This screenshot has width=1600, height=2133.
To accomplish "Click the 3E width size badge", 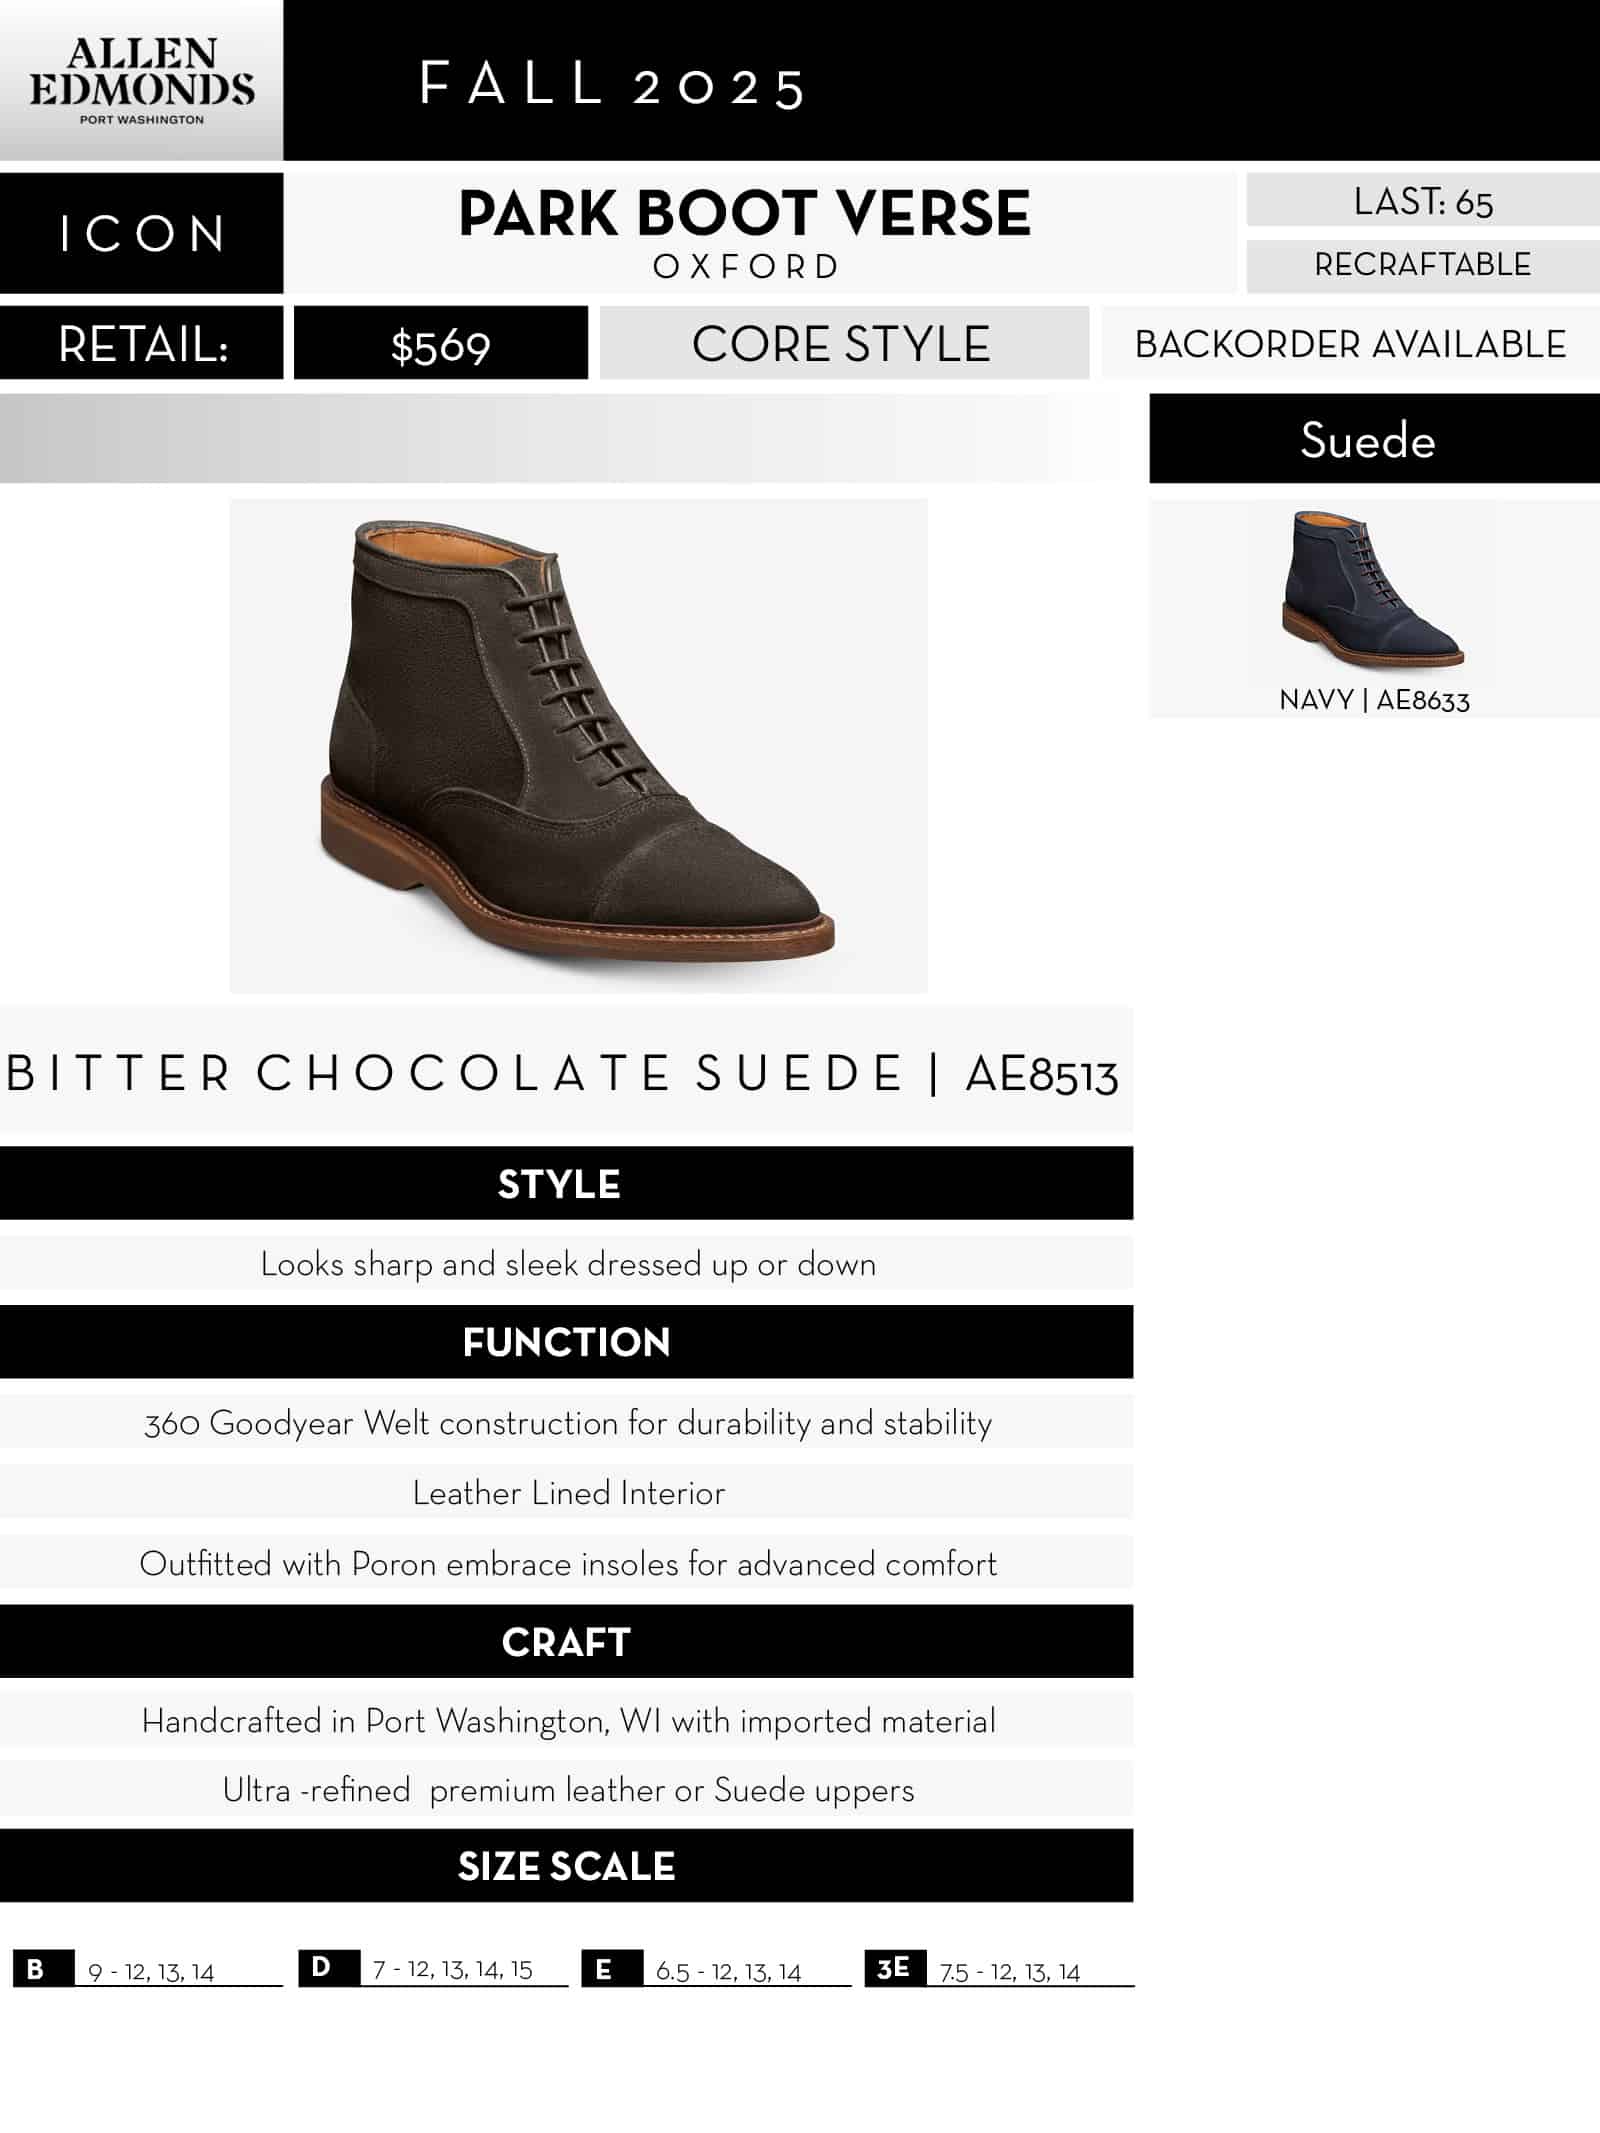I will (894, 1968).
